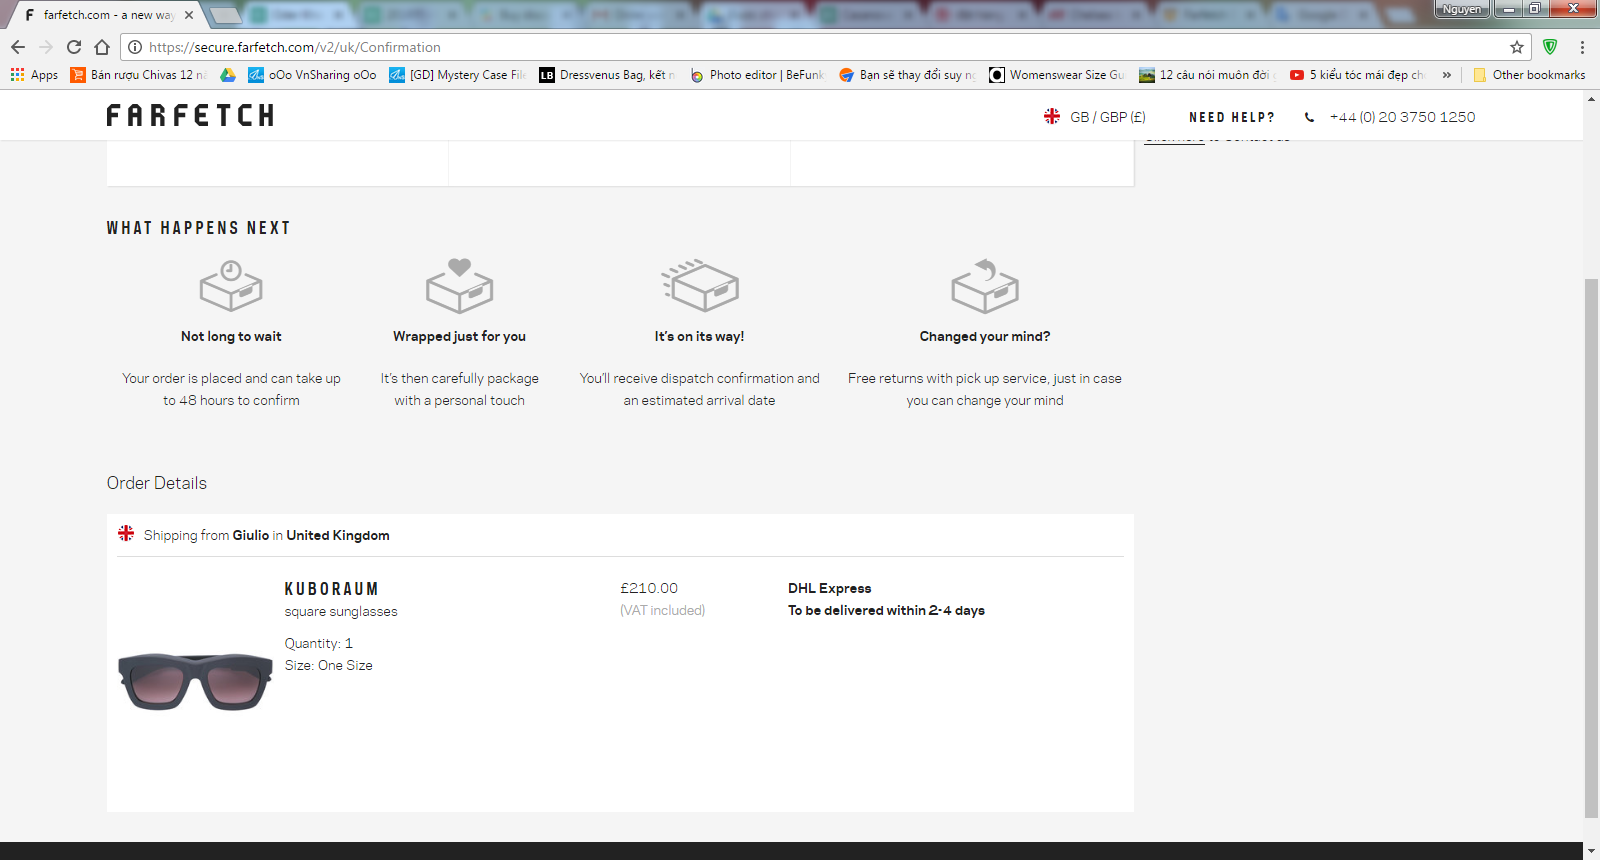Click the speeding box dispatch icon
1600x860 pixels.
700,287
